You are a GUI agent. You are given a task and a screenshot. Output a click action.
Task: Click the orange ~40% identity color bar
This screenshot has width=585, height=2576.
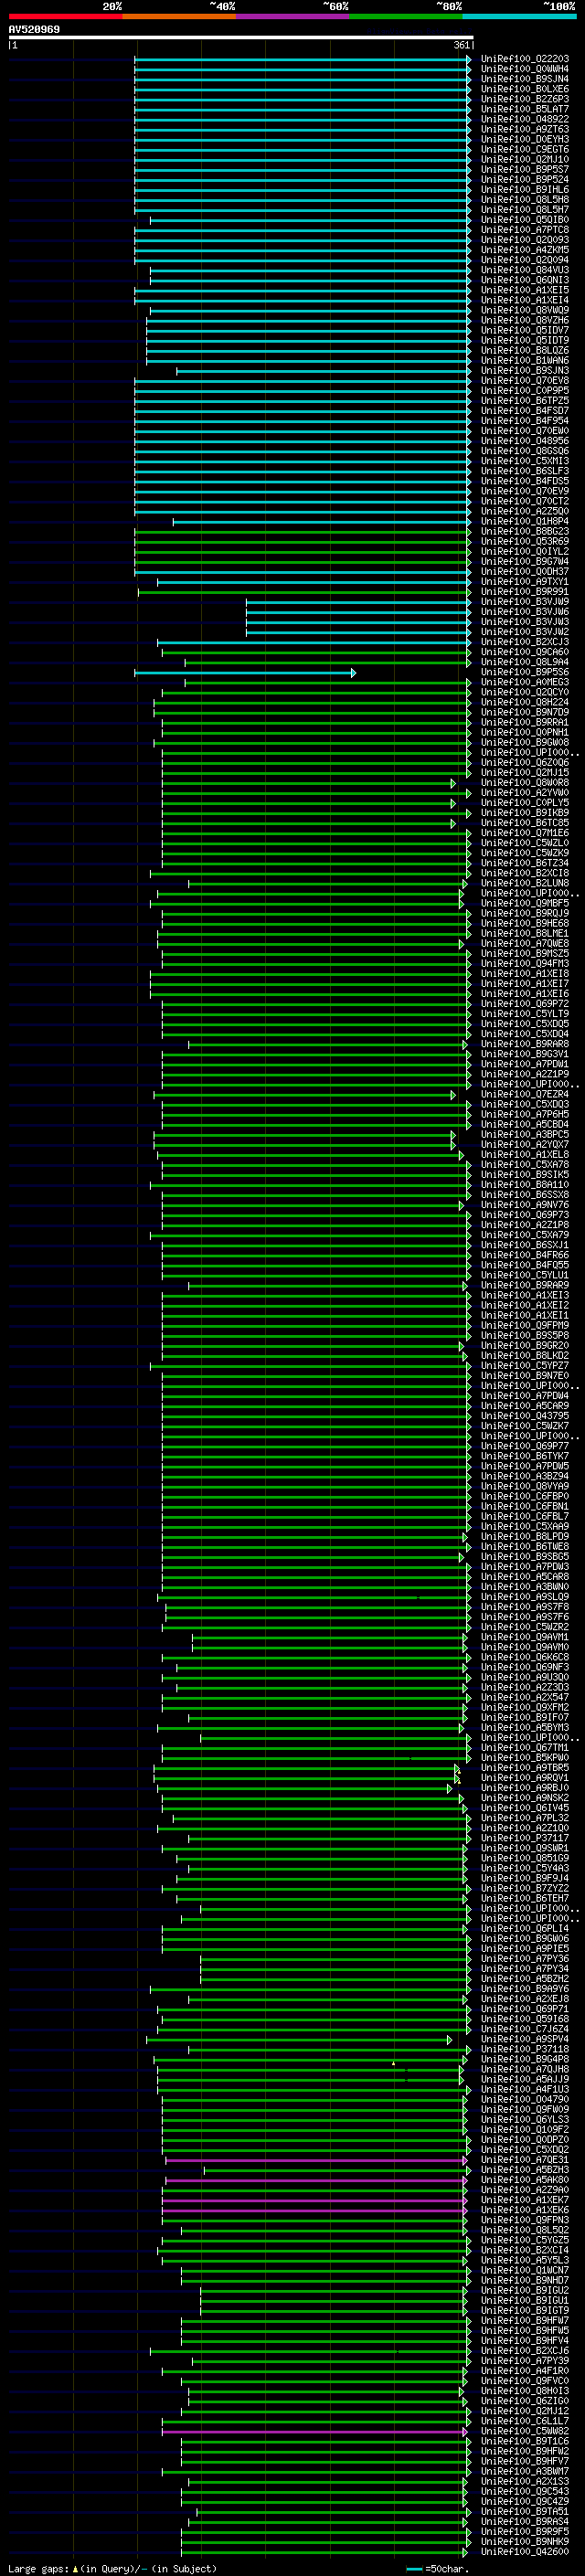(x=179, y=16)
